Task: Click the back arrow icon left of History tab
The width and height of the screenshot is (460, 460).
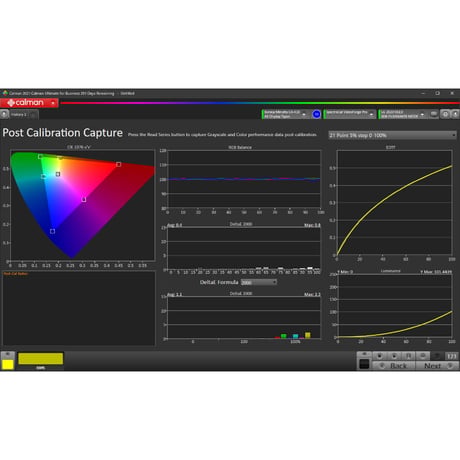Action: (4, 114)
